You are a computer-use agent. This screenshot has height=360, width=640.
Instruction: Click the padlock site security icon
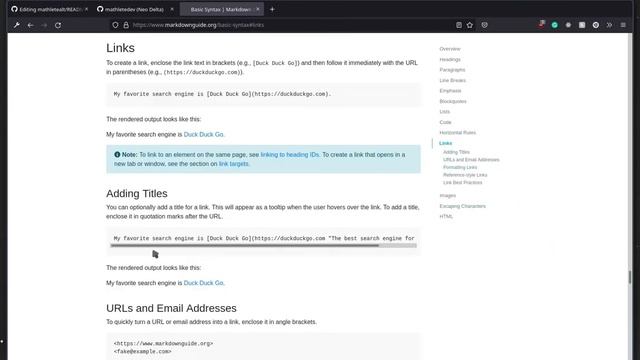126,25
